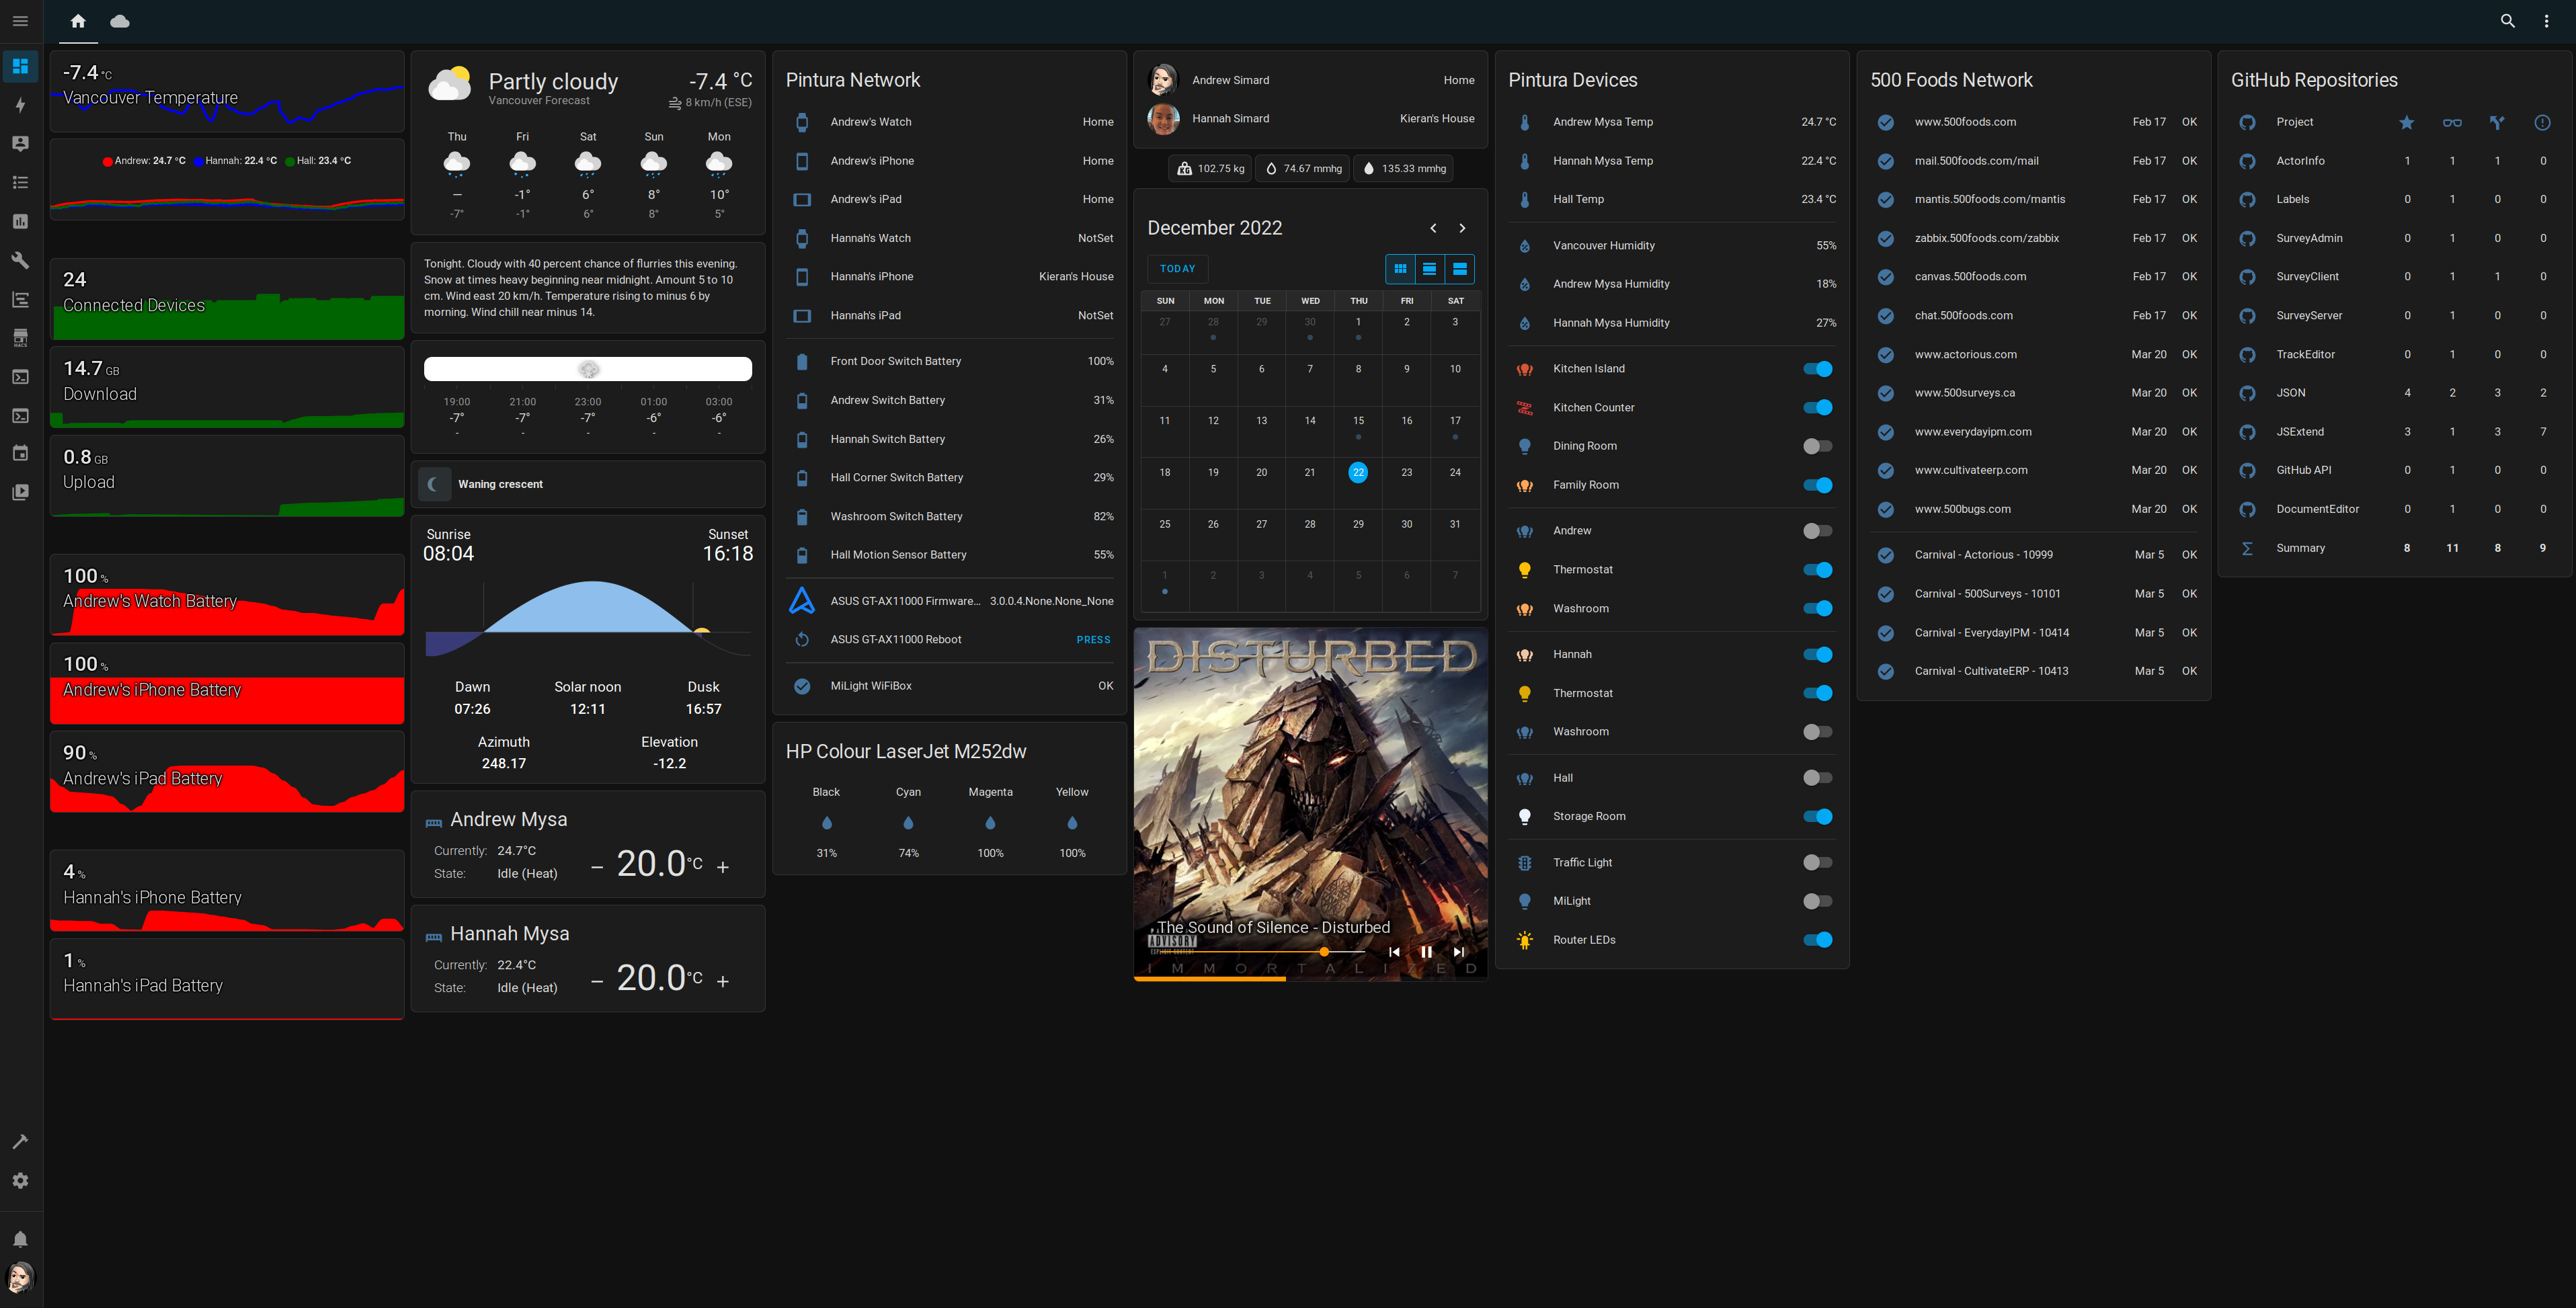
Task: Open Developer Tools hammer icon
Action: [x=20, y=1141]
